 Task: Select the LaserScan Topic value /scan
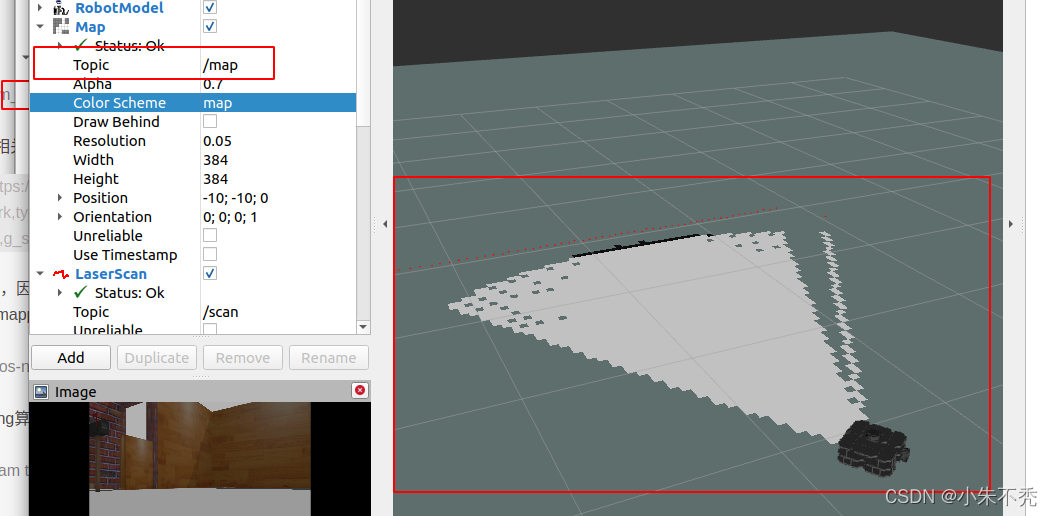tap(220, 312)
